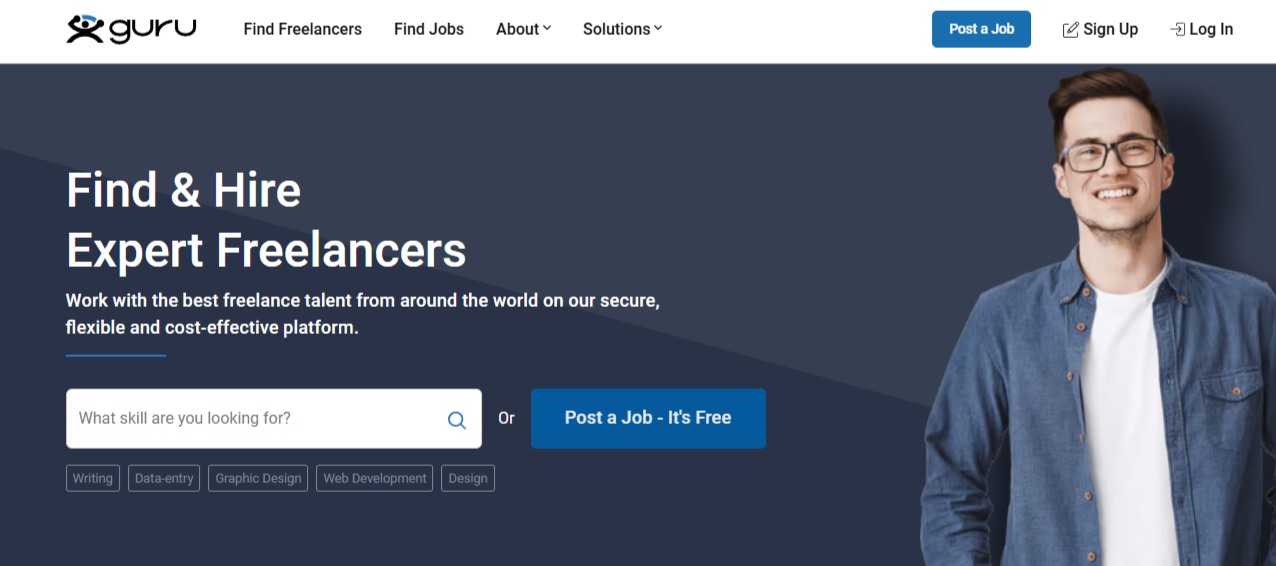
Task: Select the Web Development skill tag
Action: click(x=375, y=478)
